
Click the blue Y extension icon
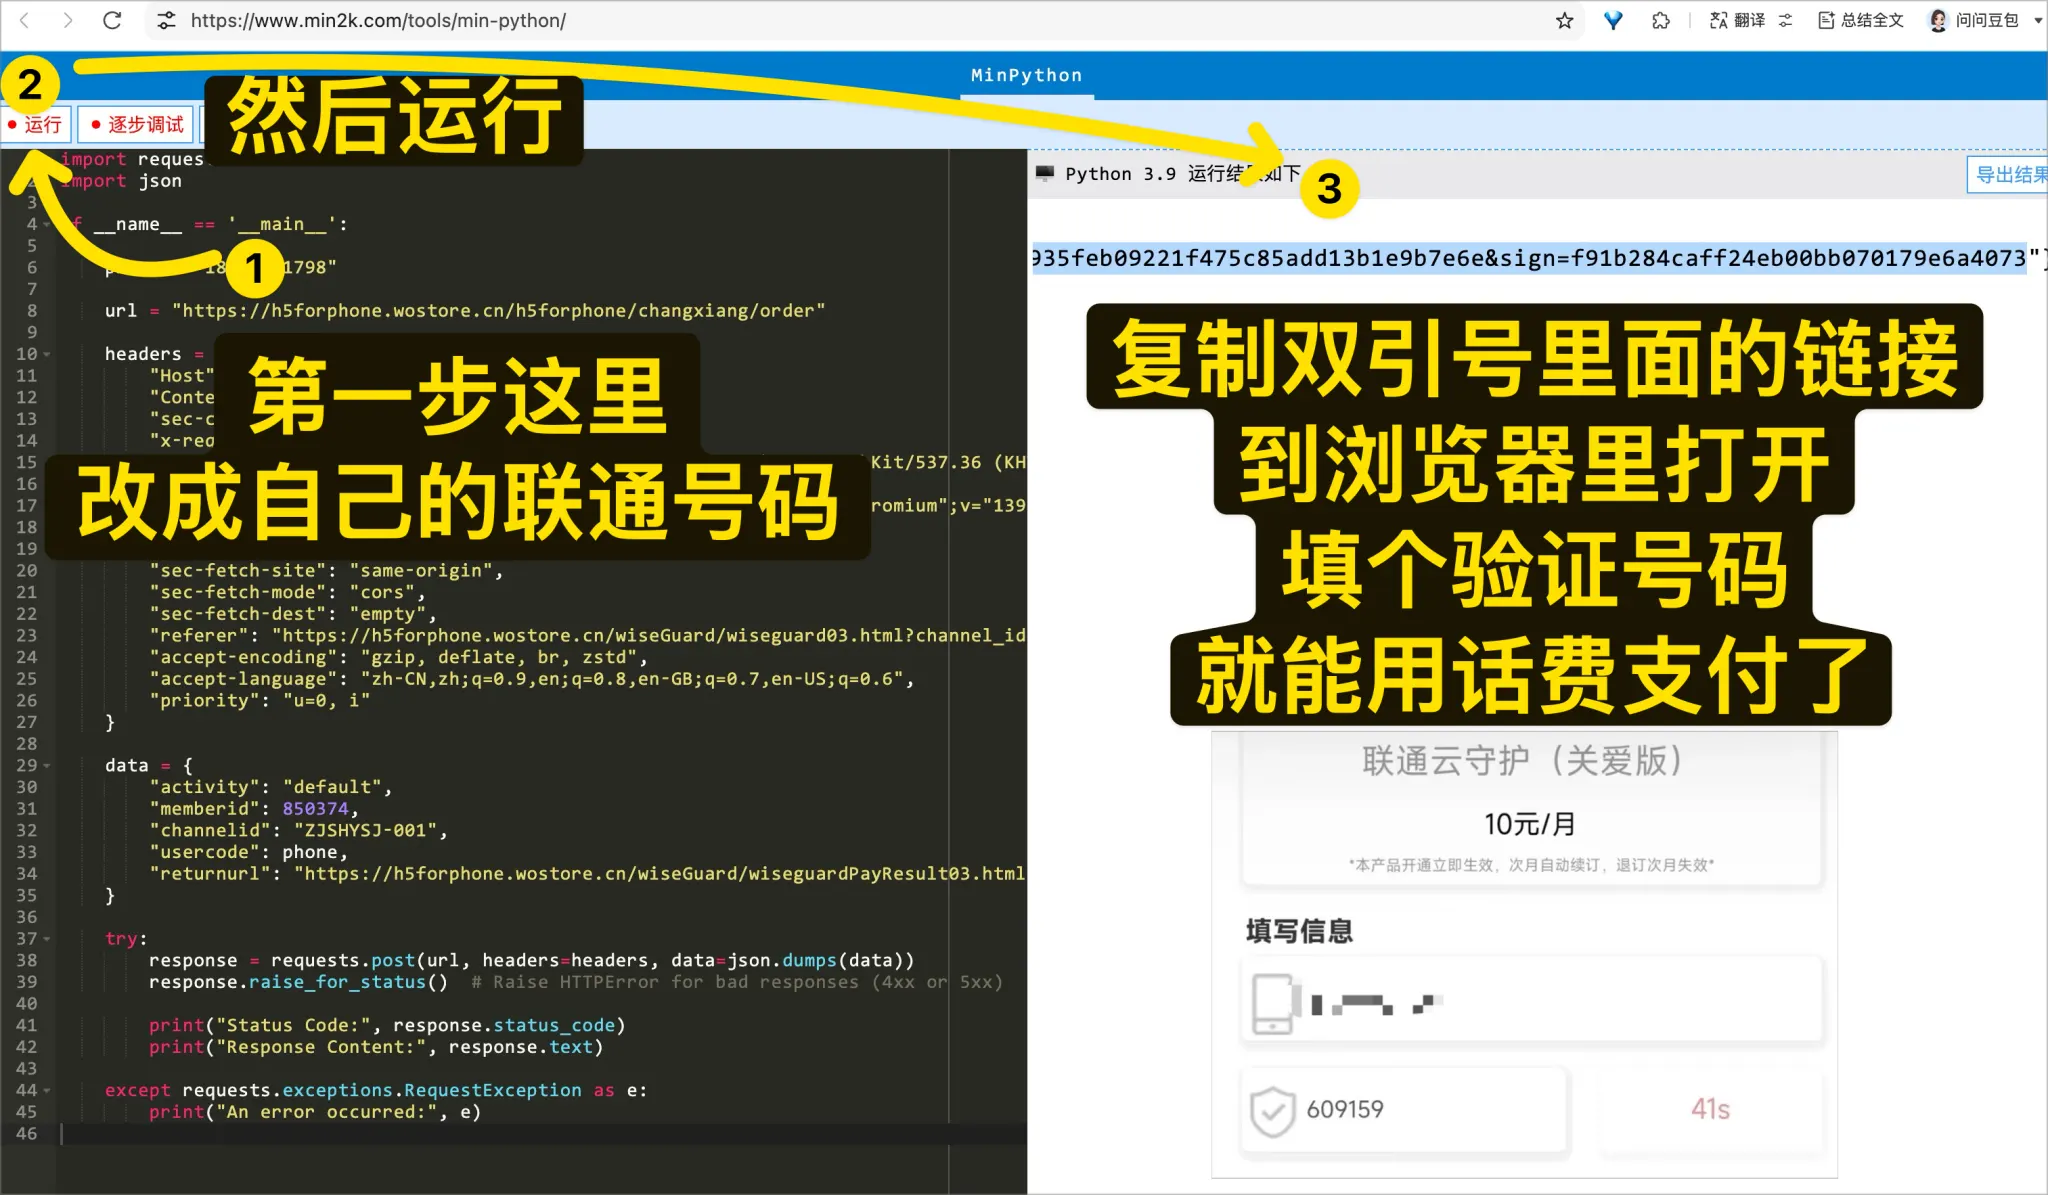1613,20
